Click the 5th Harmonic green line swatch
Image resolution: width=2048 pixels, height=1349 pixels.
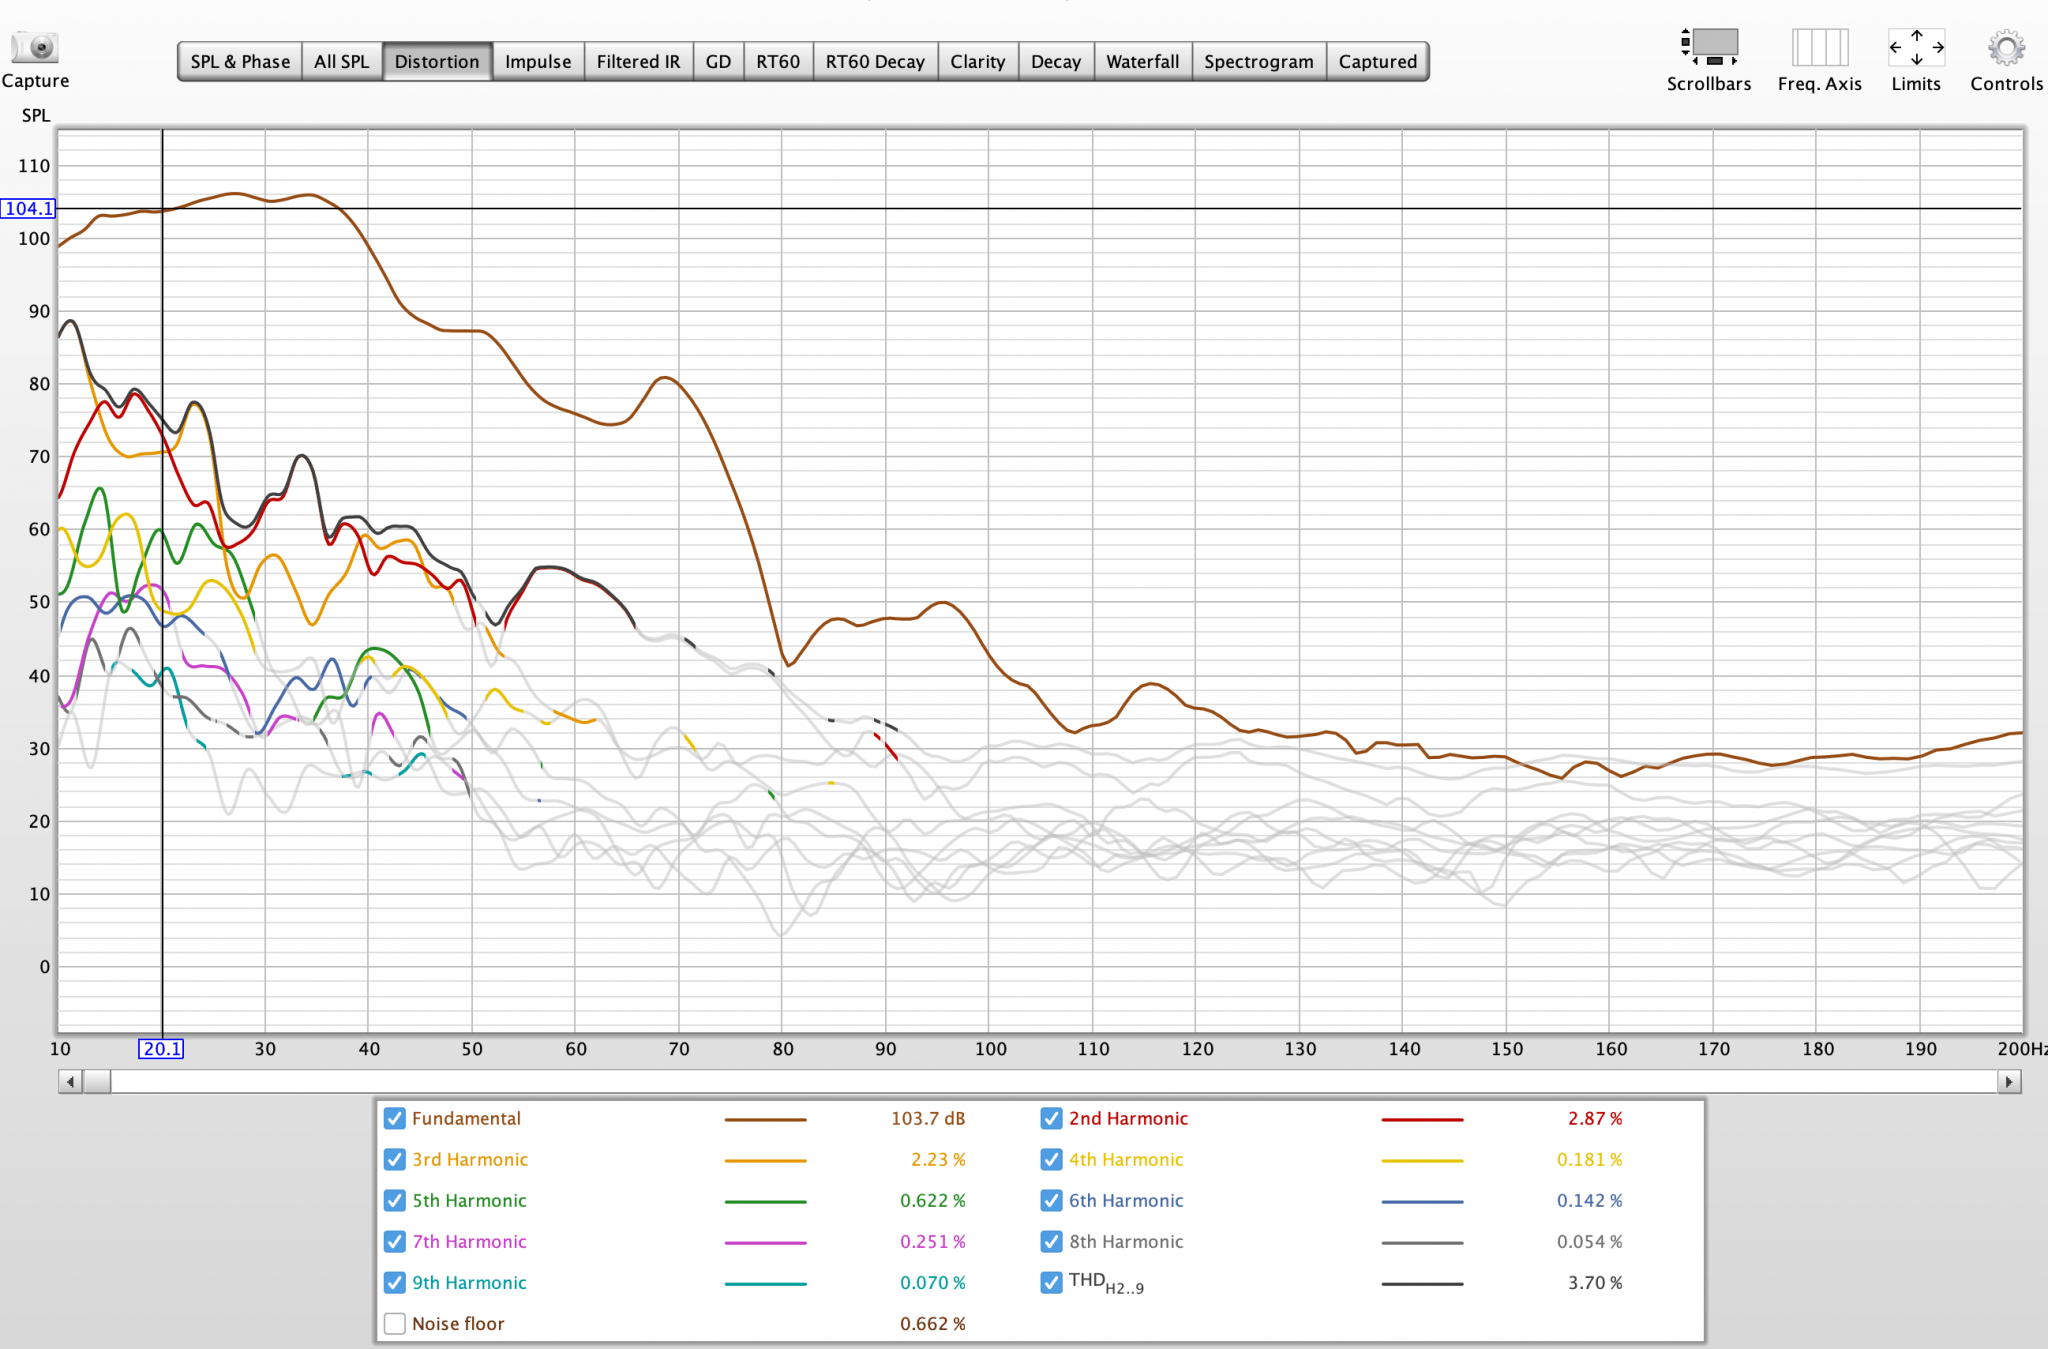[765, 1202]
